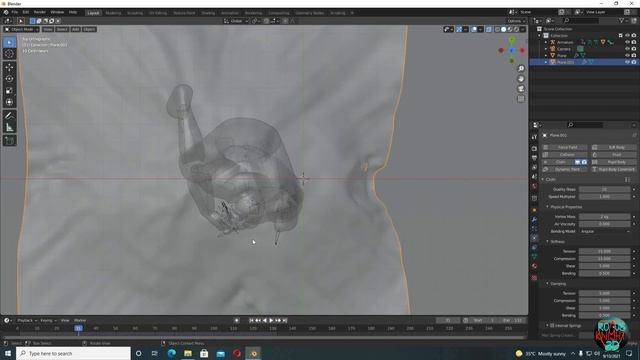Select the Select Box tool
The image size is (640, 360).
(x=9, y=42)
